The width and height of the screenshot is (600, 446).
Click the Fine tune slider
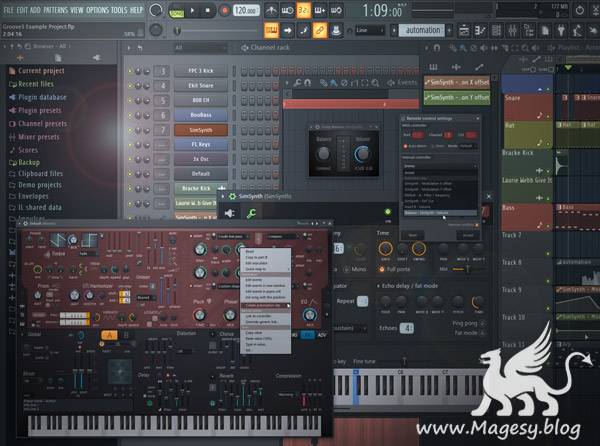coord(404,361)
